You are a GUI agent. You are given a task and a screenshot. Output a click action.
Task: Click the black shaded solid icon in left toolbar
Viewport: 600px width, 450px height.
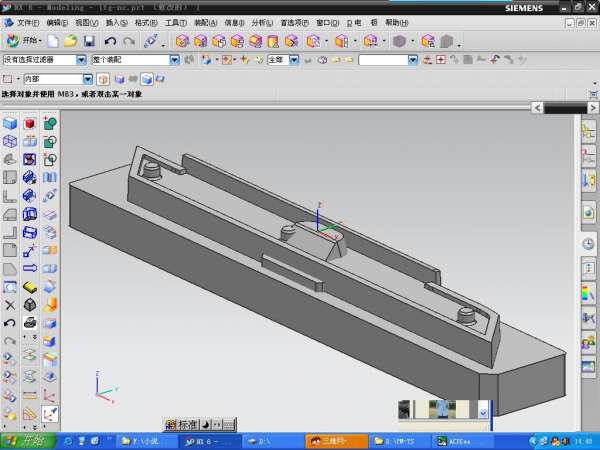click(30, 305)
